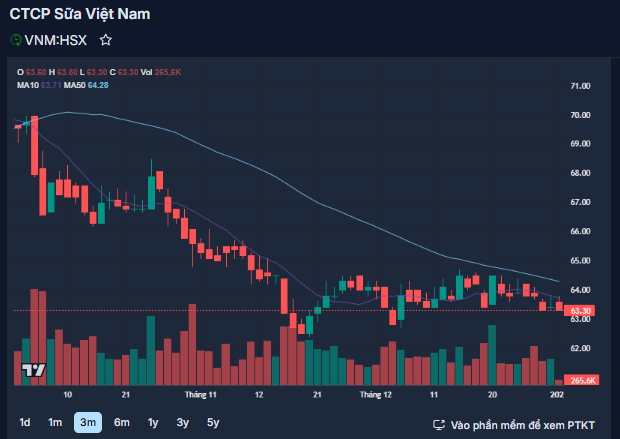Click the 70.00 price axis label

pos(580,115)
